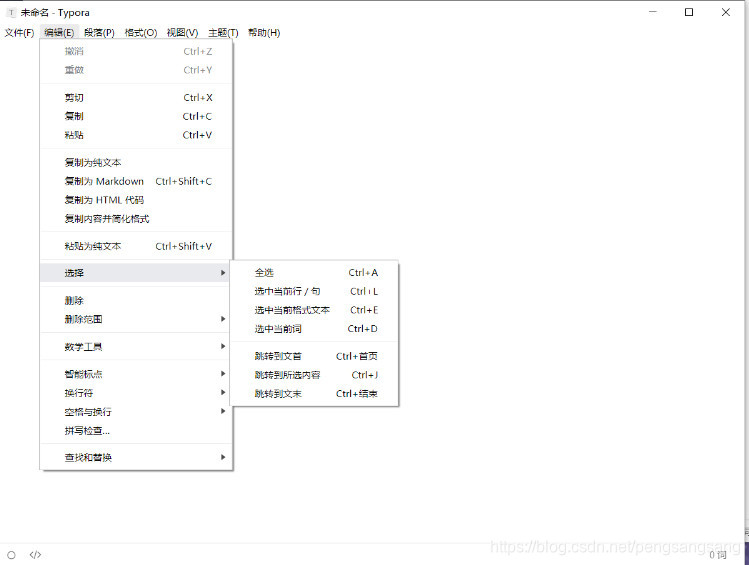Expand the 换行符 submenu
The width and height of the screenshot is (749, 565).
[137, 393]
